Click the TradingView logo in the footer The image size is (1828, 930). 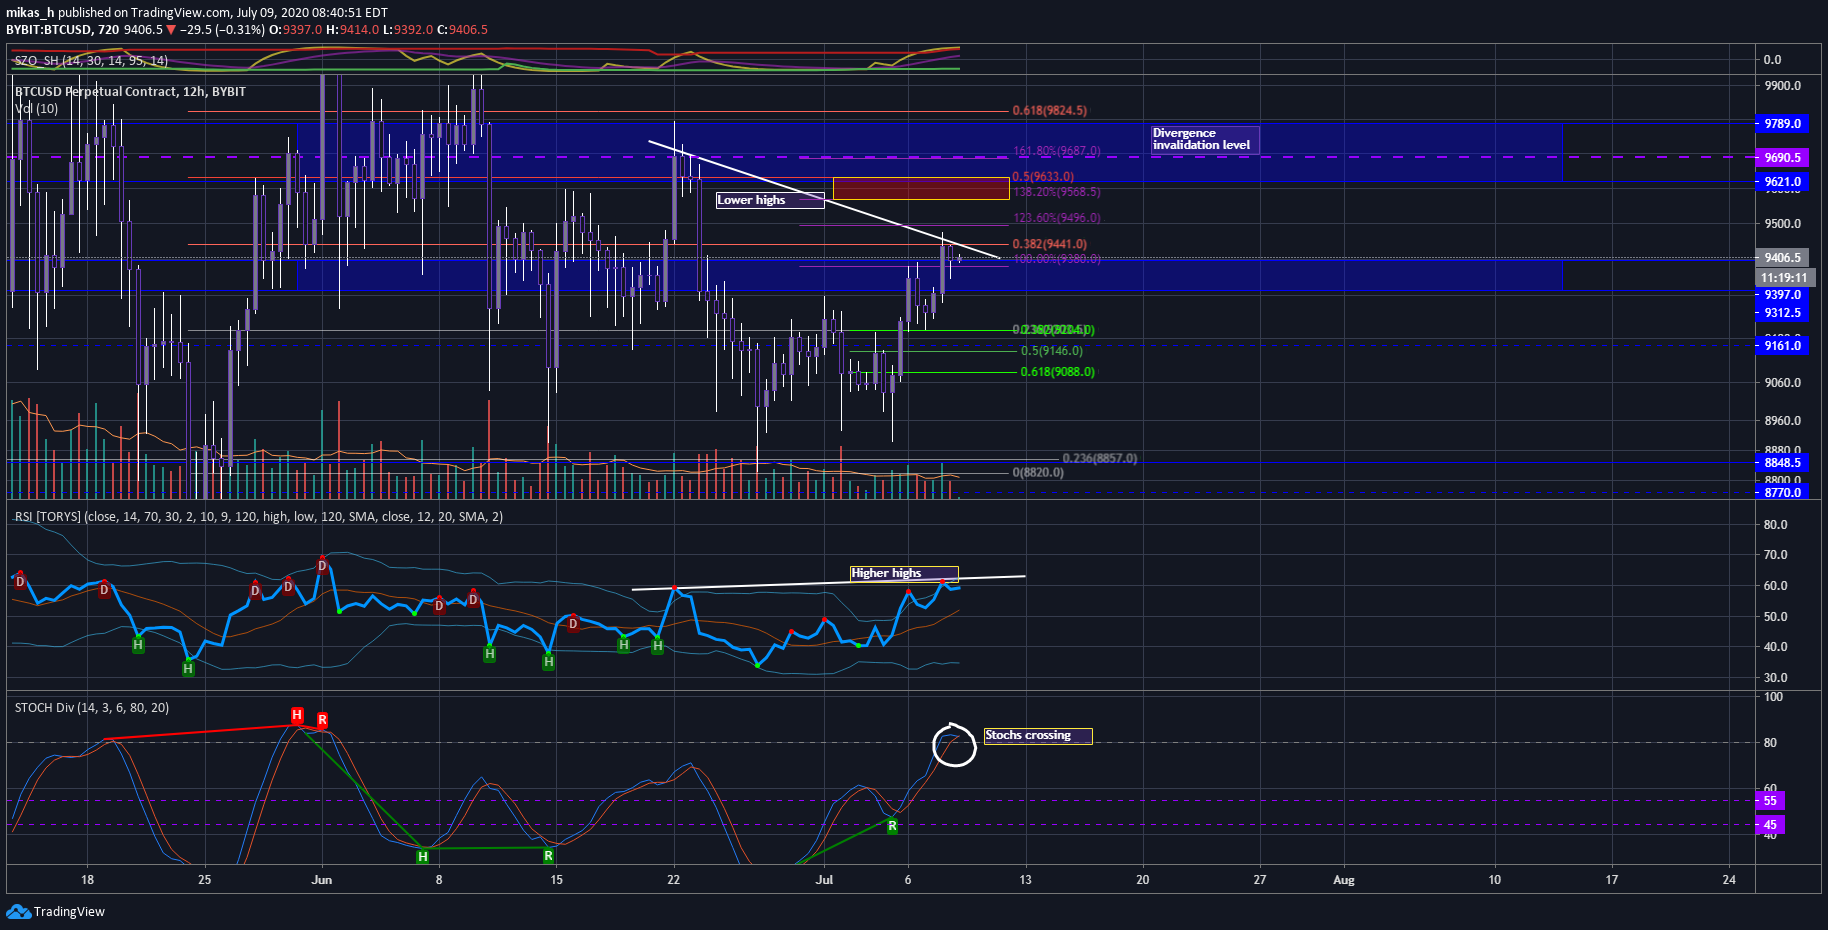tap(55, 911)
